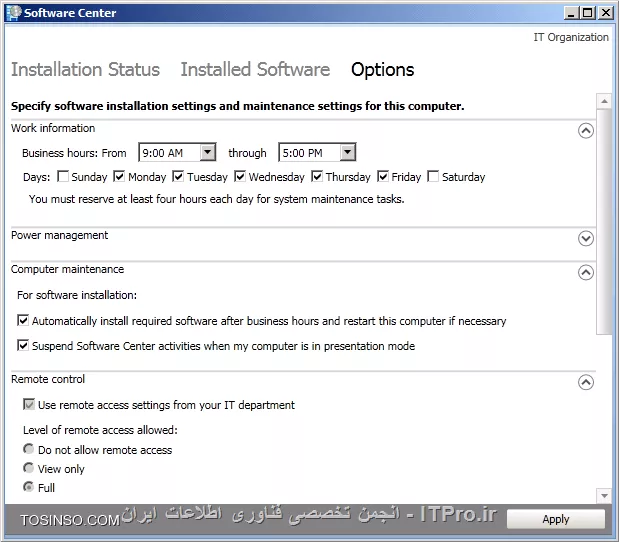Minimize the Software Center window
619x542 pixels.
pyautogui.click(x=571, y=13)
